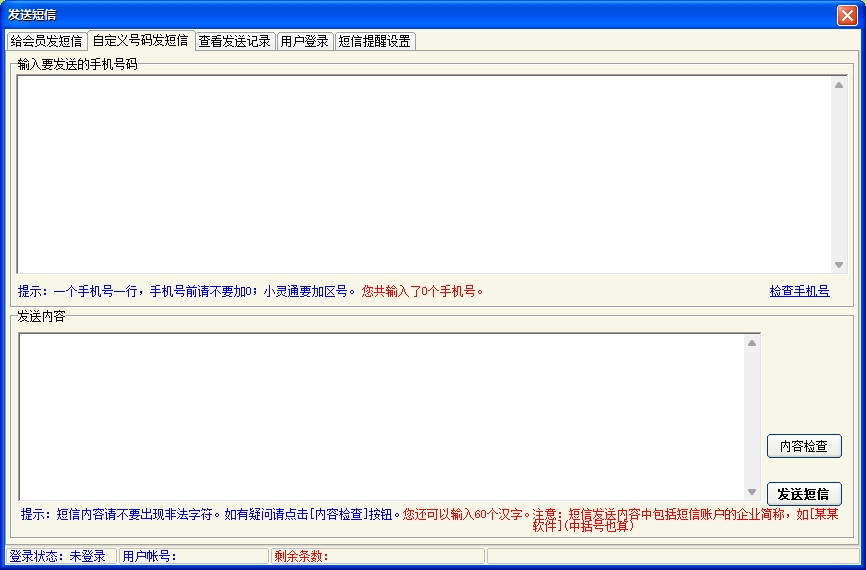
Task: Open the 短信提醒设置 tab
Action: [x=374, y=42]
